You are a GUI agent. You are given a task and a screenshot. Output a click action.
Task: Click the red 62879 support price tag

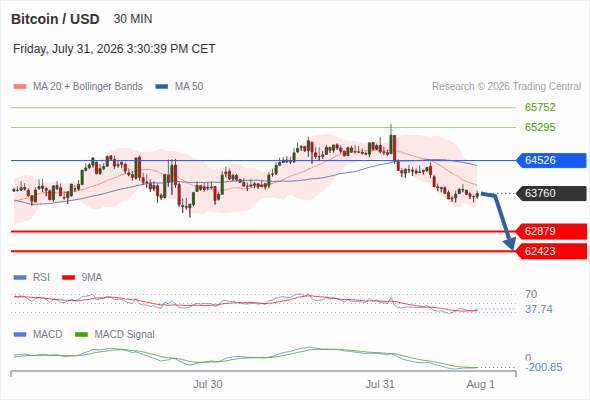point(551,231)
